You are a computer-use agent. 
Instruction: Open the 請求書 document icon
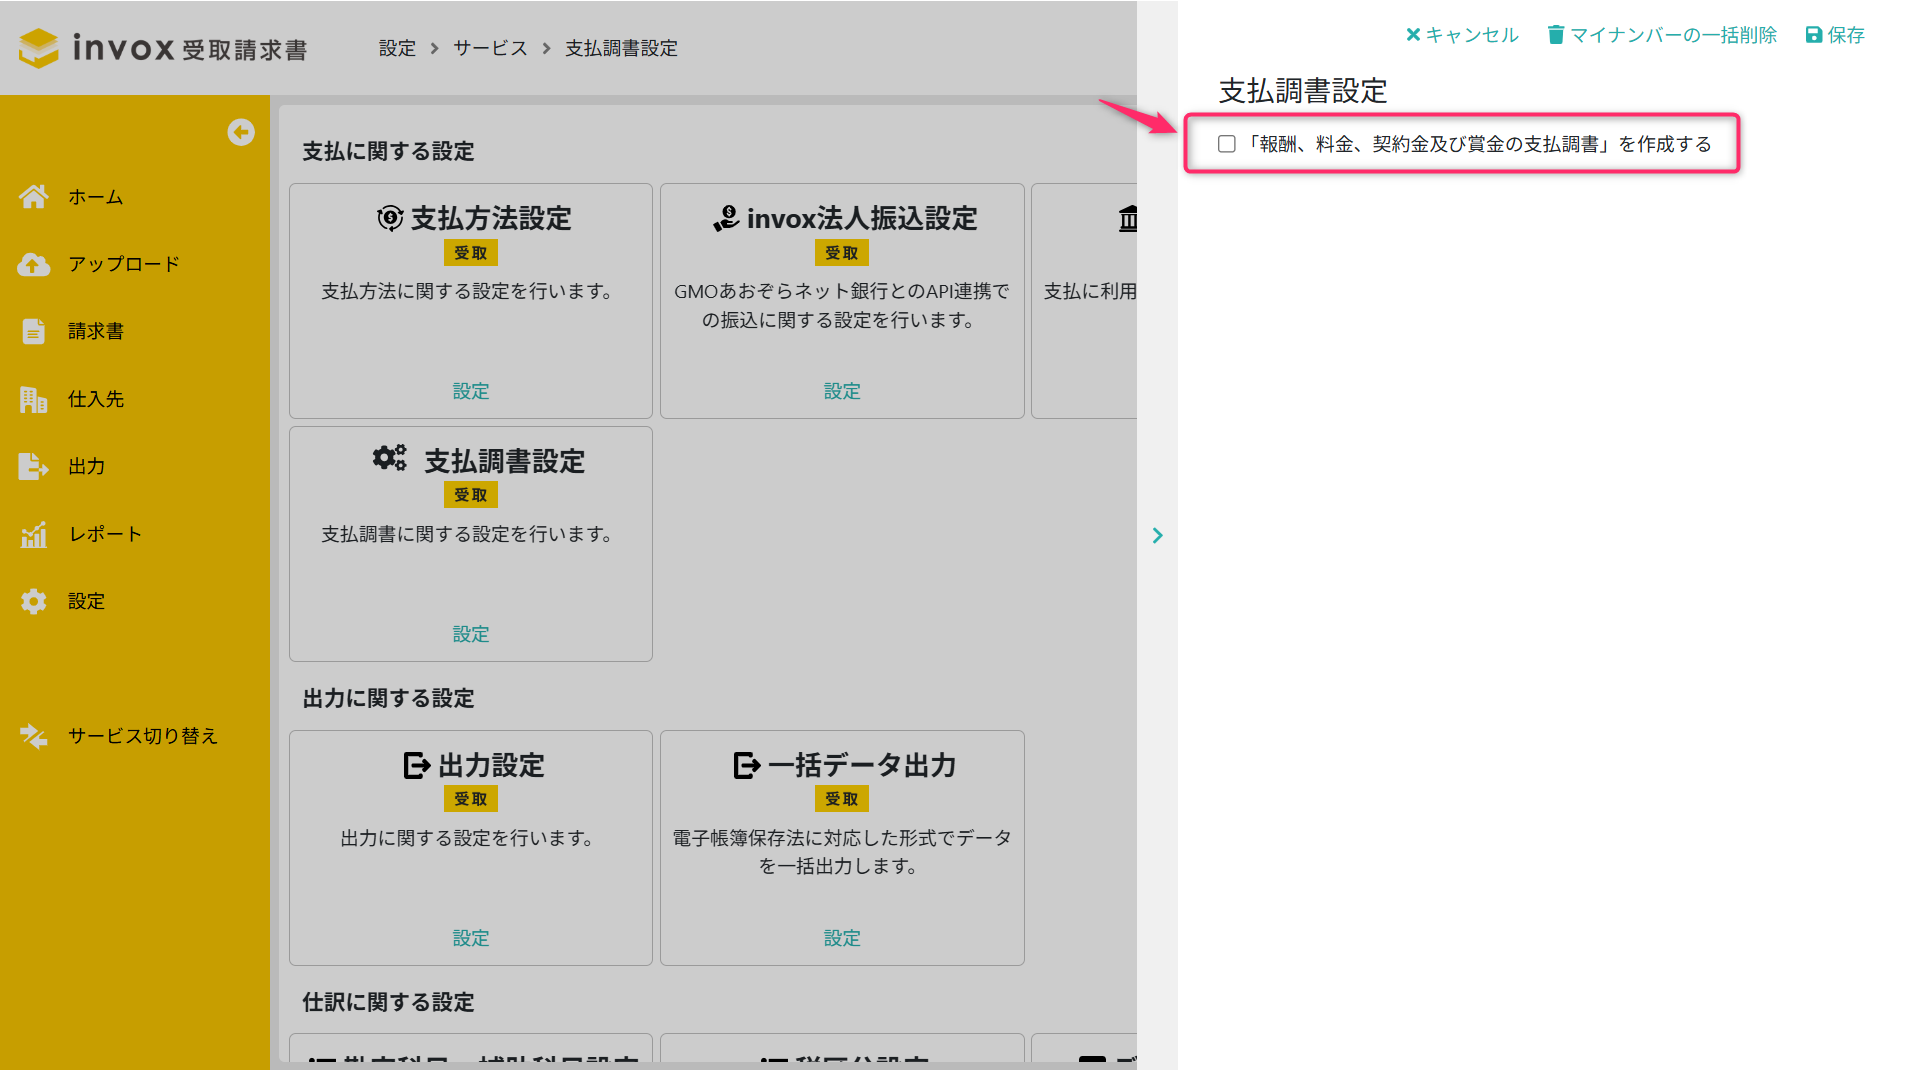(34, 331)
